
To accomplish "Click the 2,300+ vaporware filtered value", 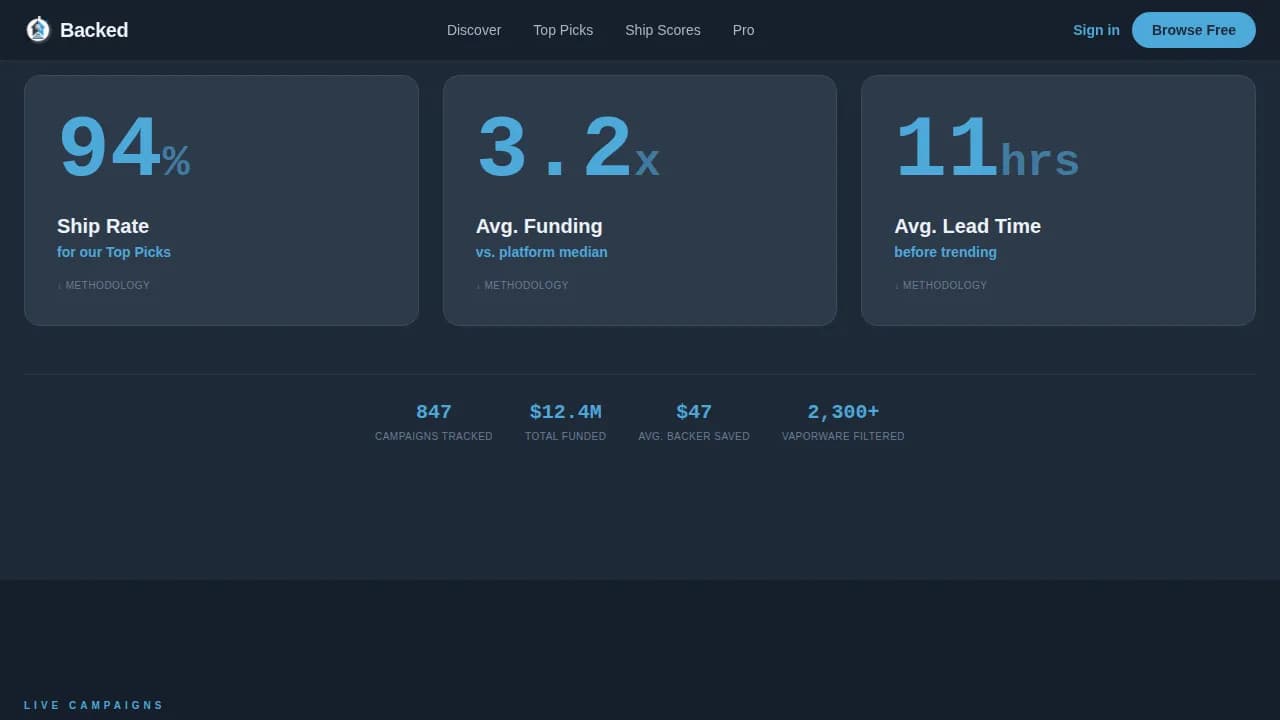I will (843, 412).
